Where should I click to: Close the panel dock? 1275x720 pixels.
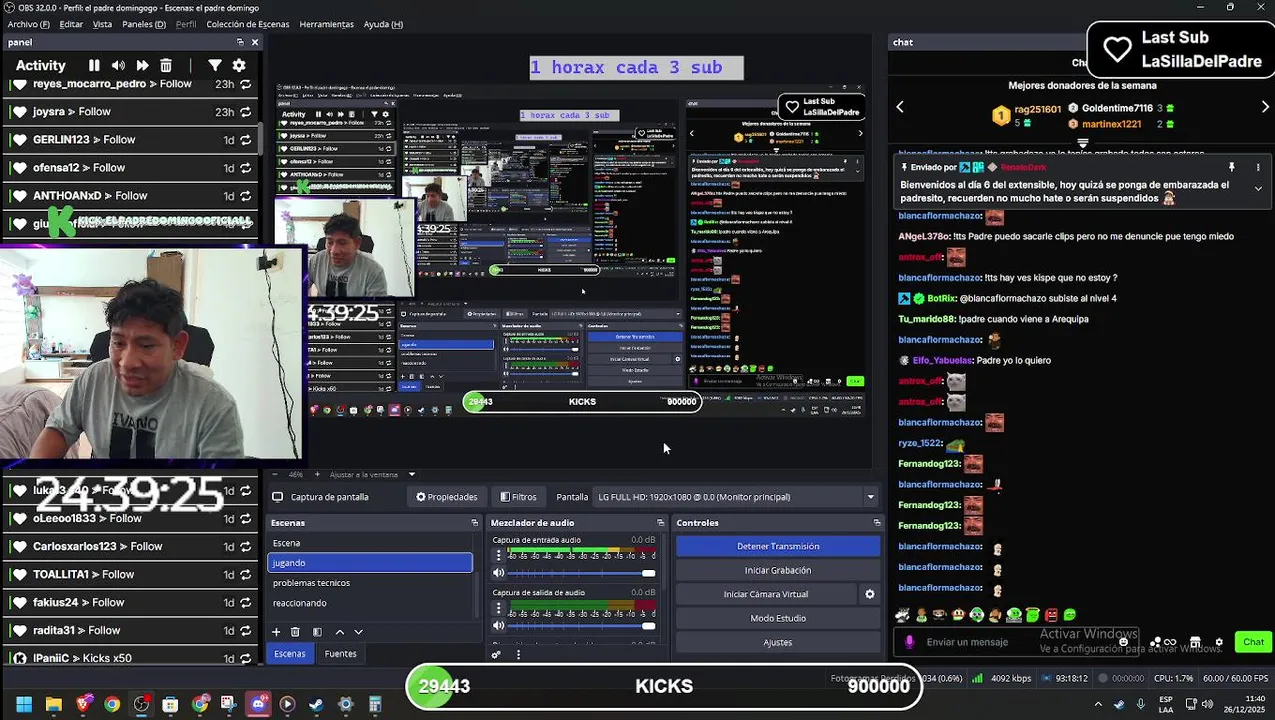click(255, 42)
